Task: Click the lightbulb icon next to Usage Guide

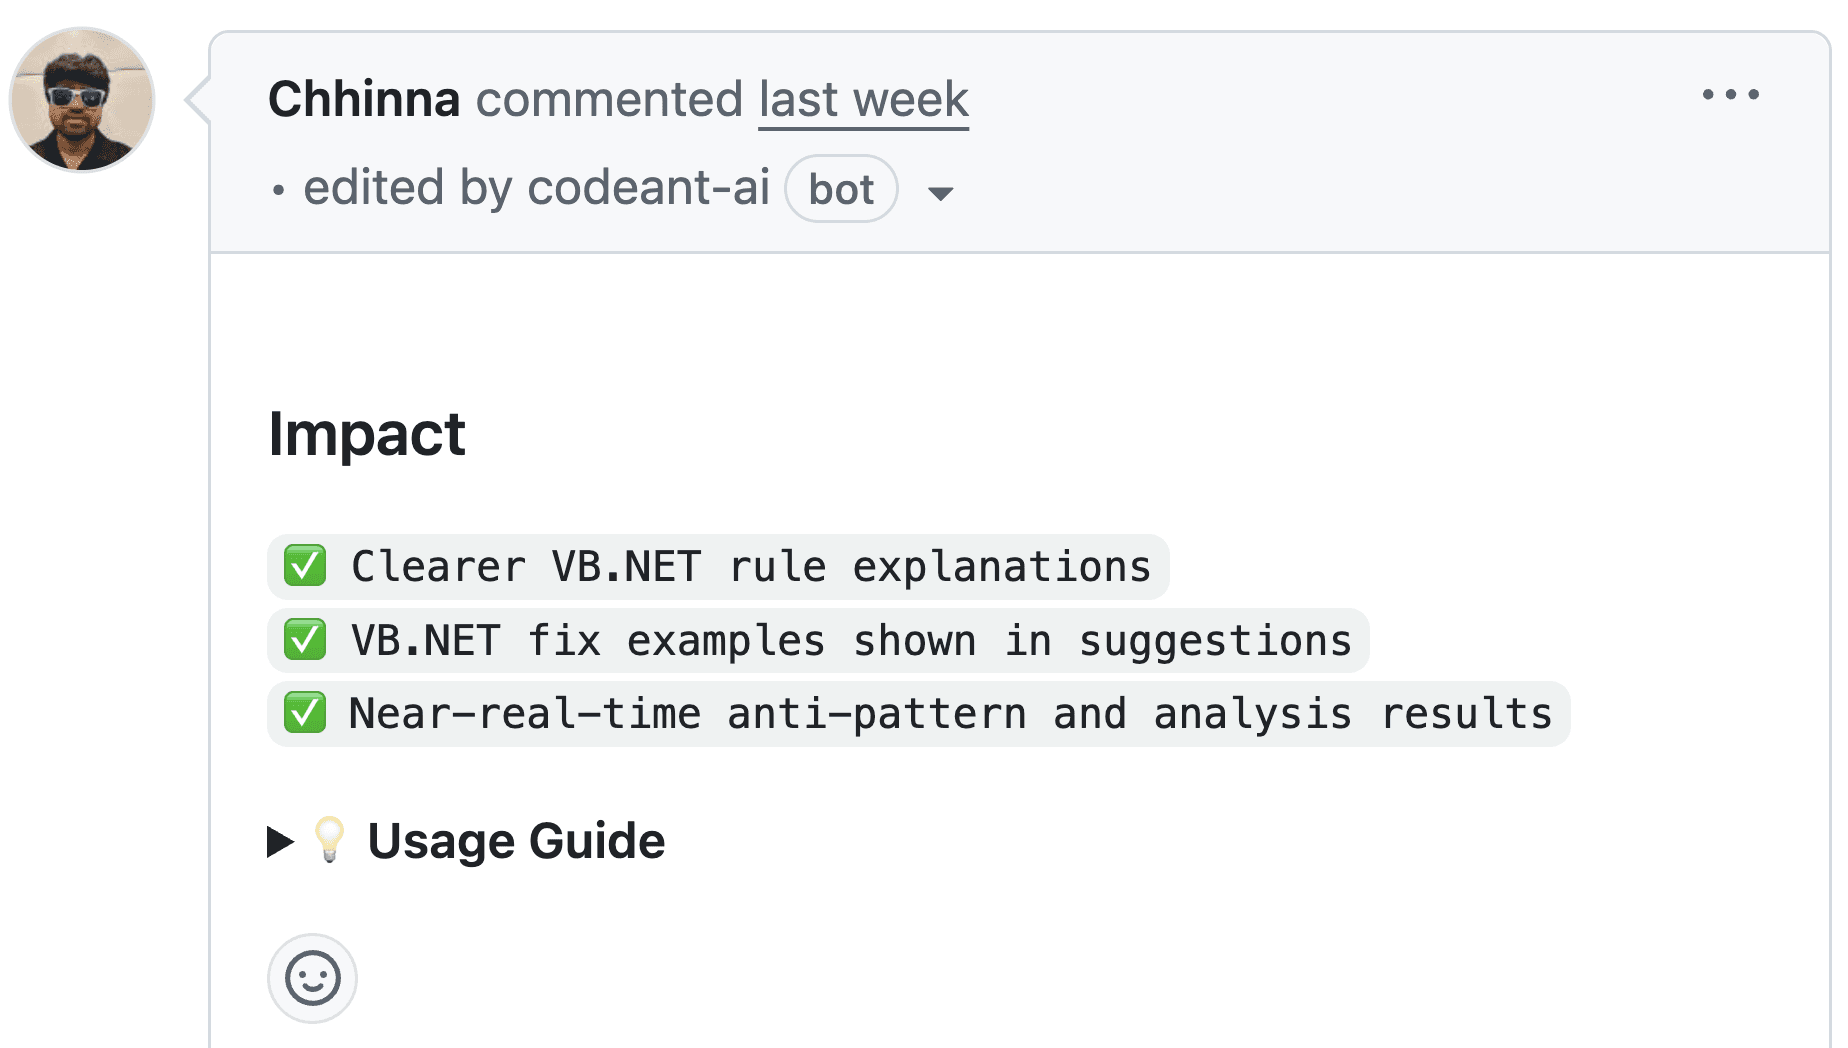Action: 330,840
